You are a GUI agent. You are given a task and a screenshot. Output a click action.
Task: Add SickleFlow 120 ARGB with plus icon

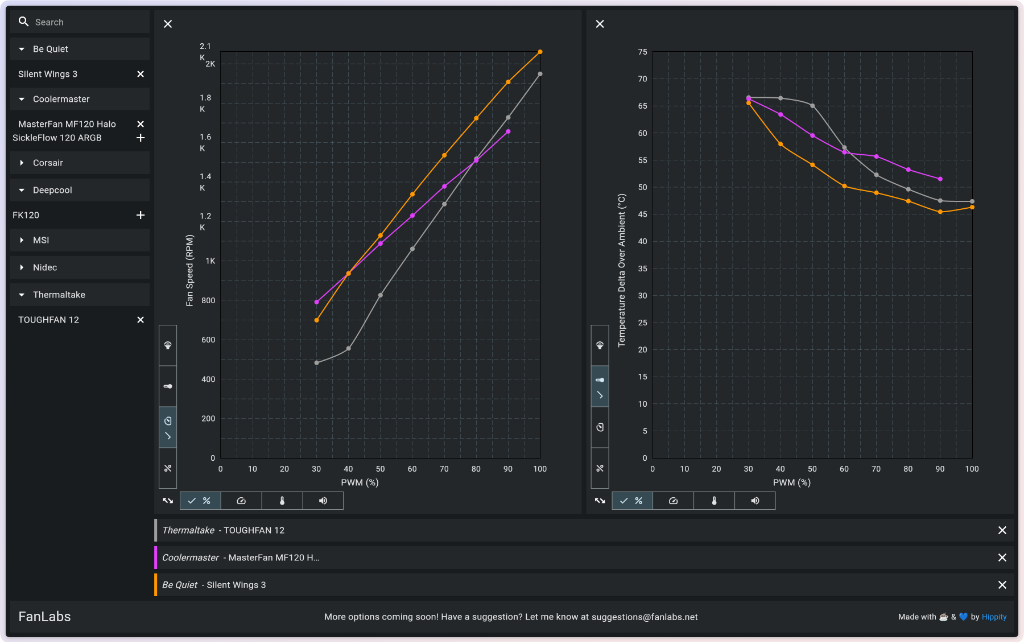point(140,138)
